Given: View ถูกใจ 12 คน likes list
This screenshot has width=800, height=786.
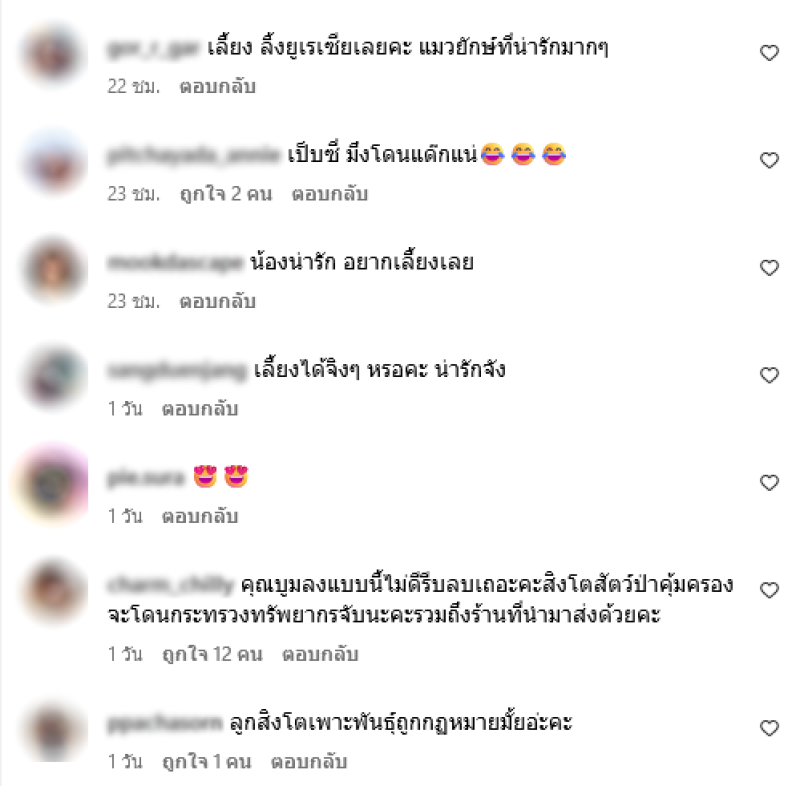Looking at the screenshot, I should click(212, 654).
